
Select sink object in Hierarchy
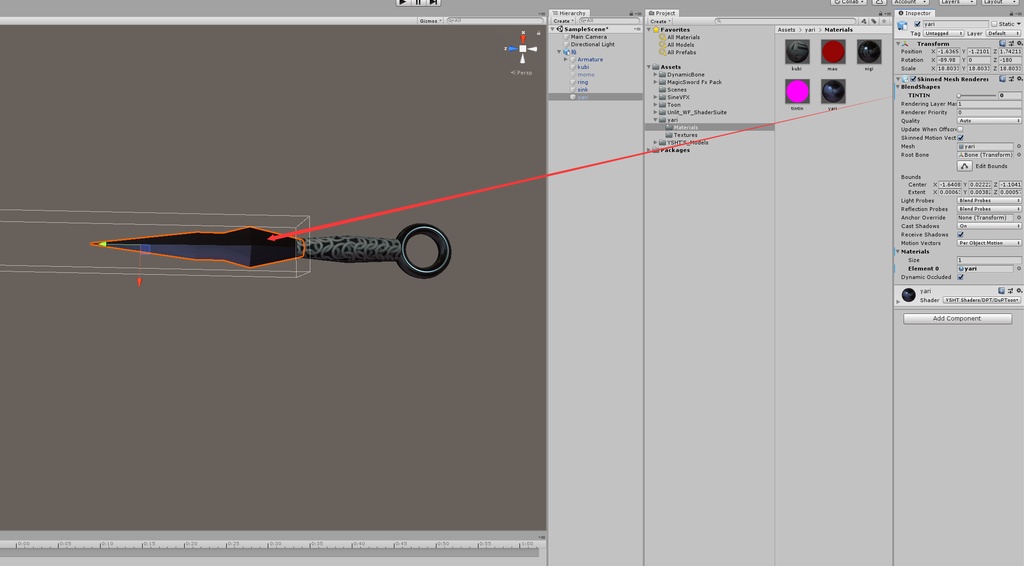pyautogui.click(x=583, y=89)
